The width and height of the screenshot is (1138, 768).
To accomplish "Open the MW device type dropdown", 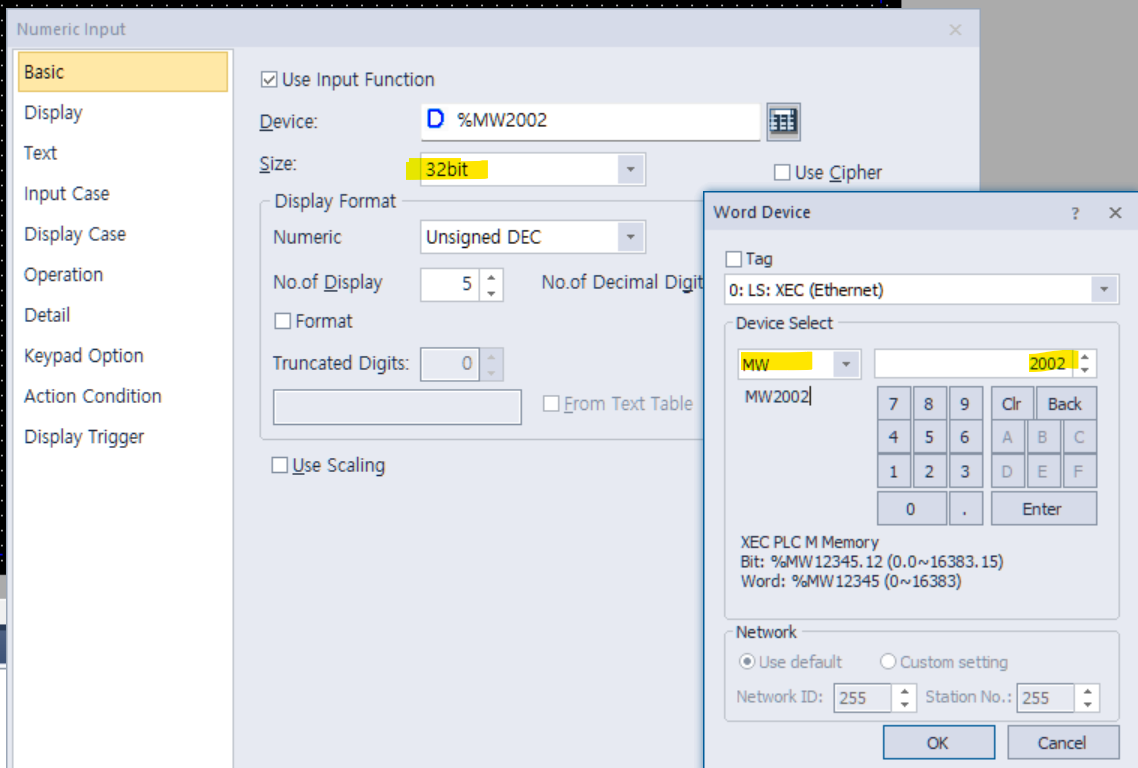I will (x=847, y=363).
